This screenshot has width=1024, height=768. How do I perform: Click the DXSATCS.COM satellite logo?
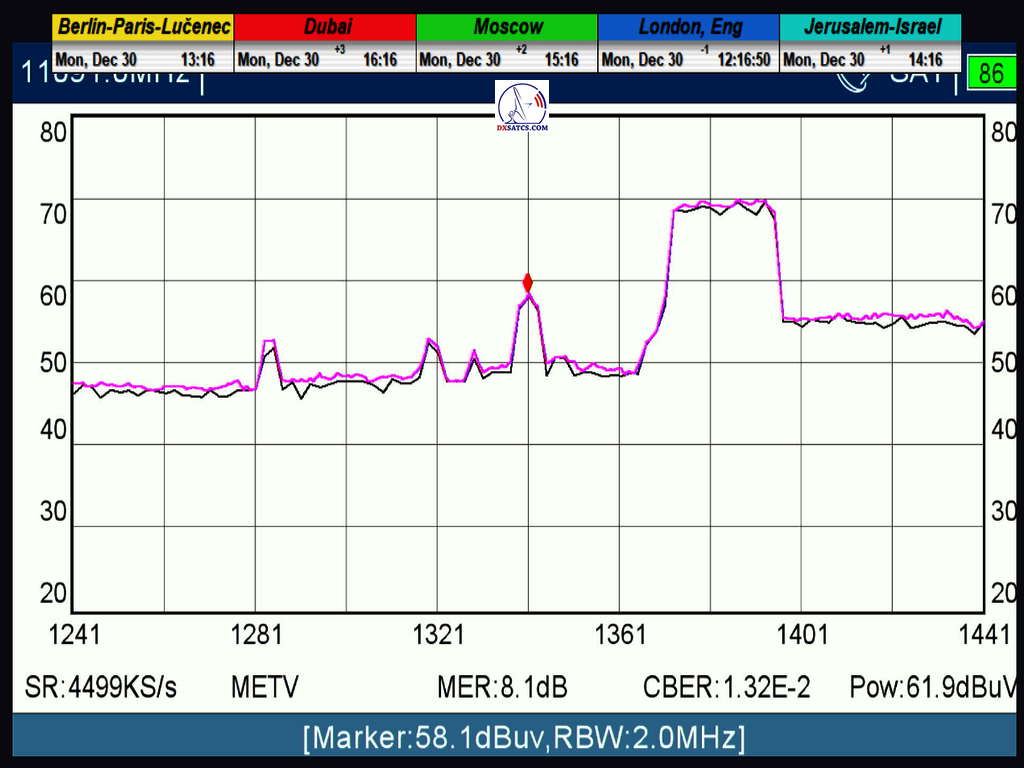point(522,107)
